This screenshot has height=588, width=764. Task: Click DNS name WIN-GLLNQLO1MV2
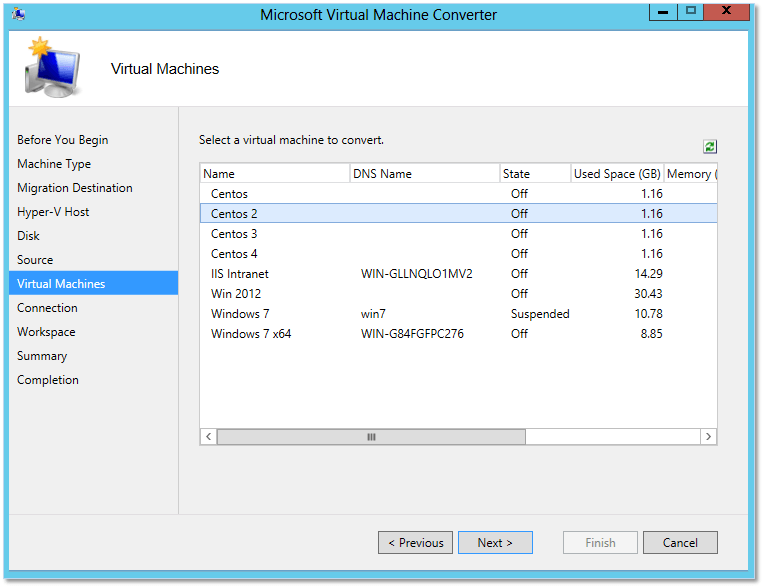pyautogui.click(x=417, y=274)
